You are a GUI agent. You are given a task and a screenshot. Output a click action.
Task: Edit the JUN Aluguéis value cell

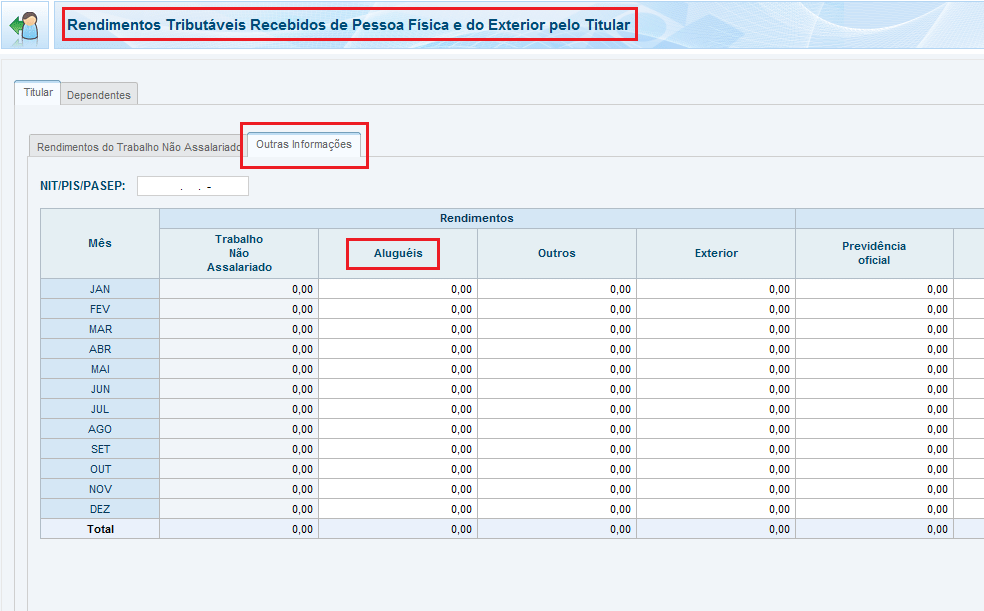pos(398,390)
